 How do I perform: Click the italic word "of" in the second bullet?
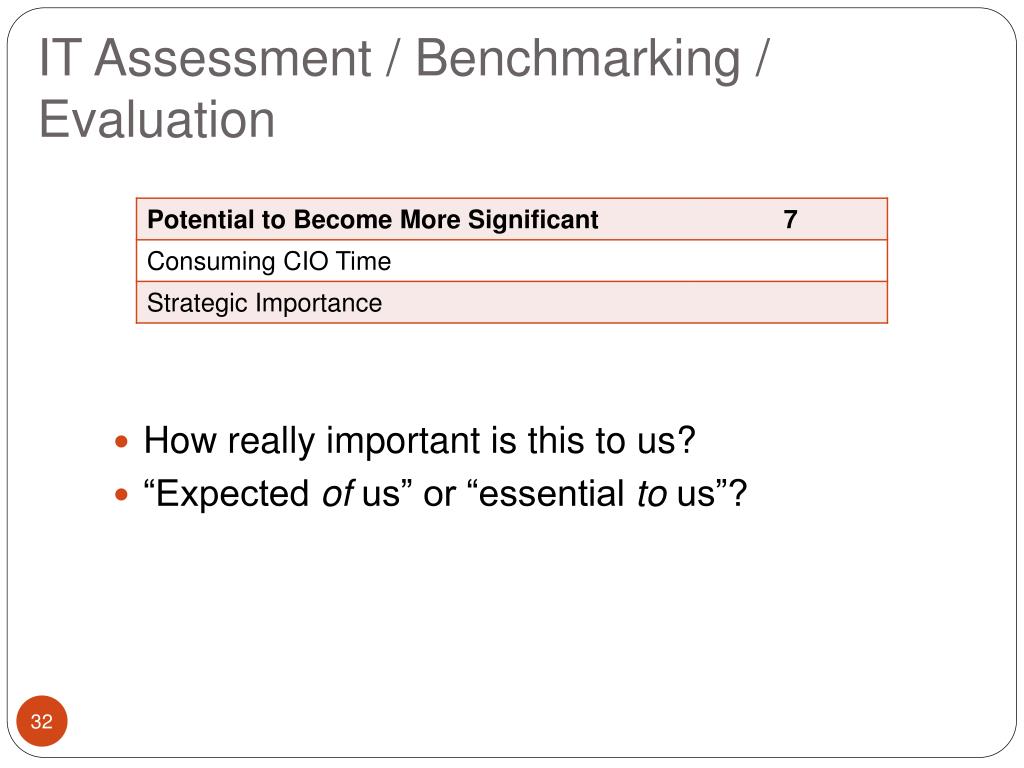click(338, 494)
